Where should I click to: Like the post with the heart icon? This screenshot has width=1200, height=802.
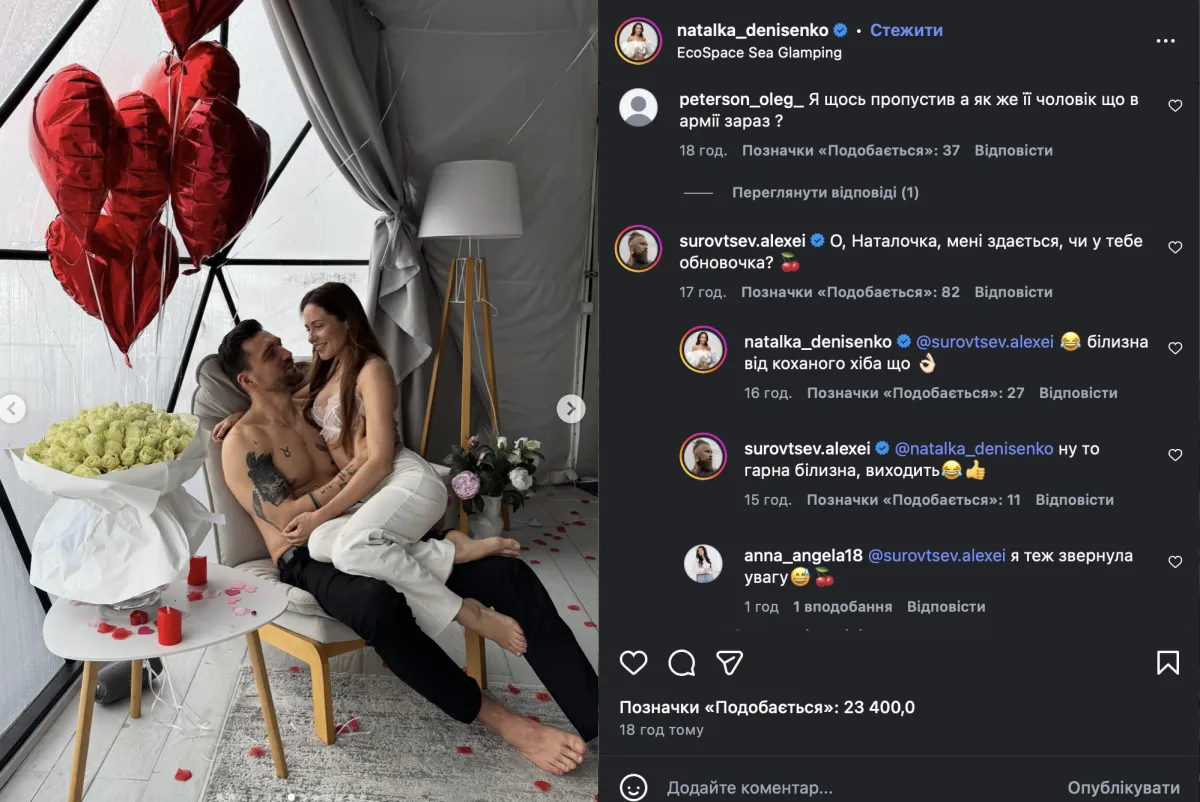(x=633, y=662)
